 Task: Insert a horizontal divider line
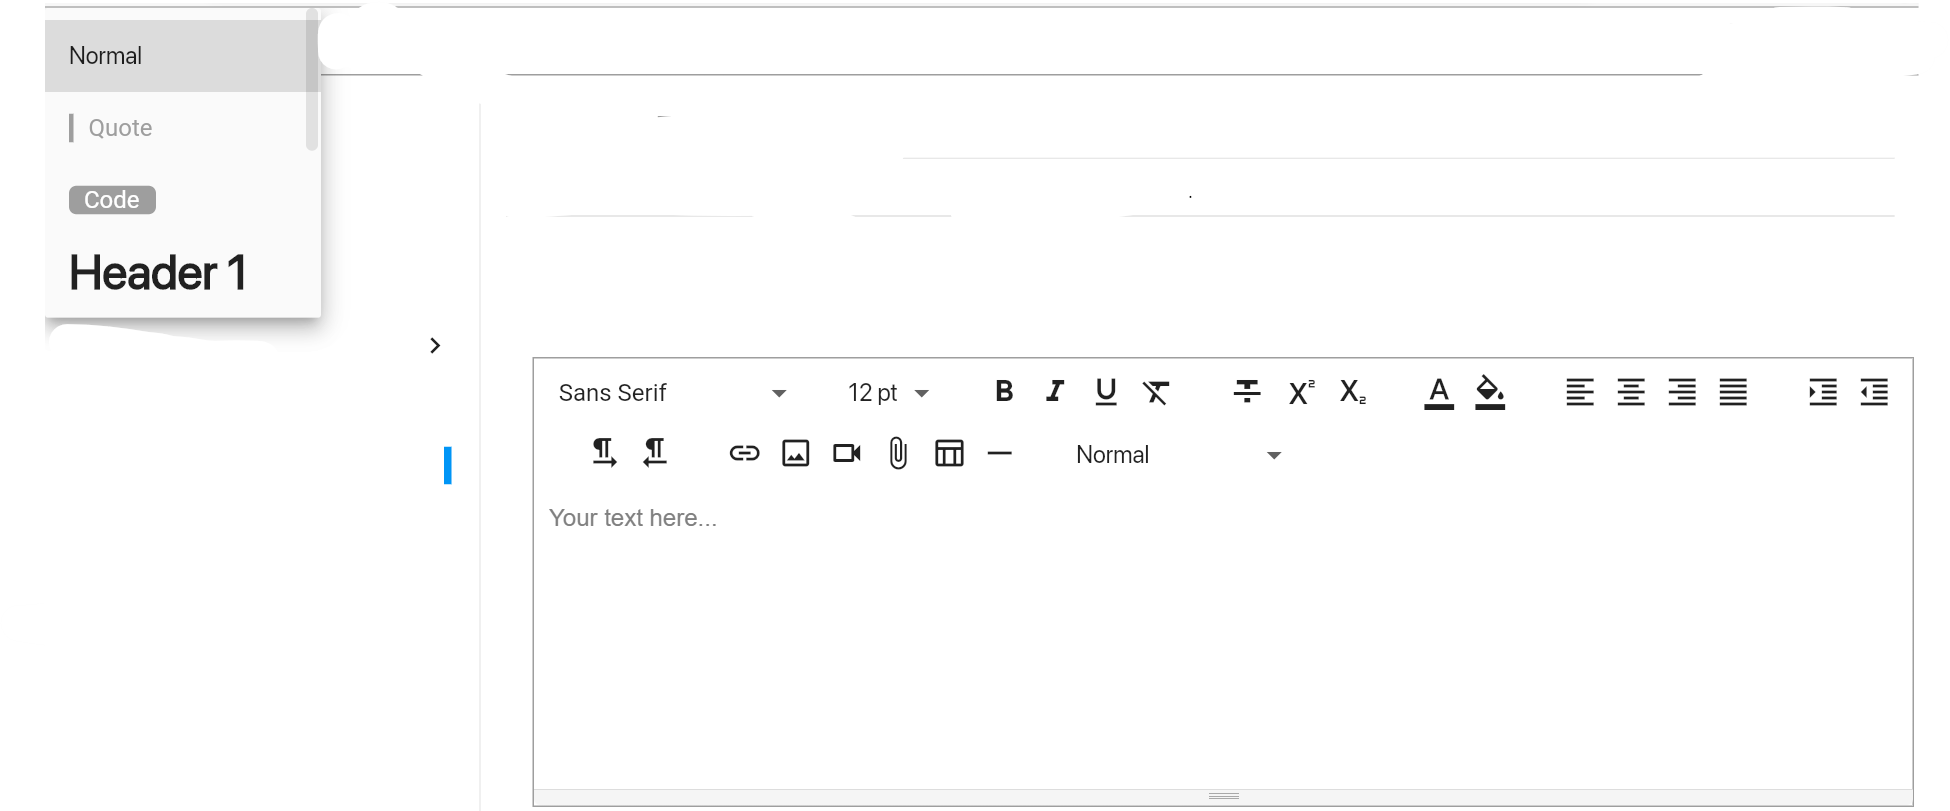pos(1000,453)
